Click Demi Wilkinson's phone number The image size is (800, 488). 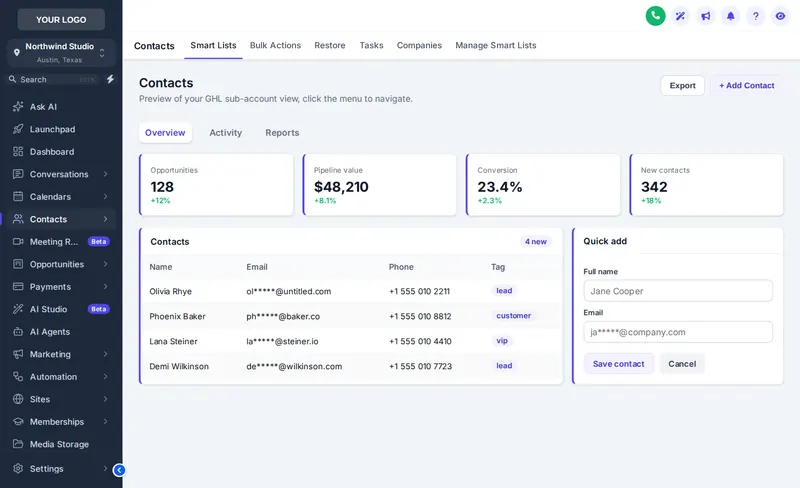420,367
